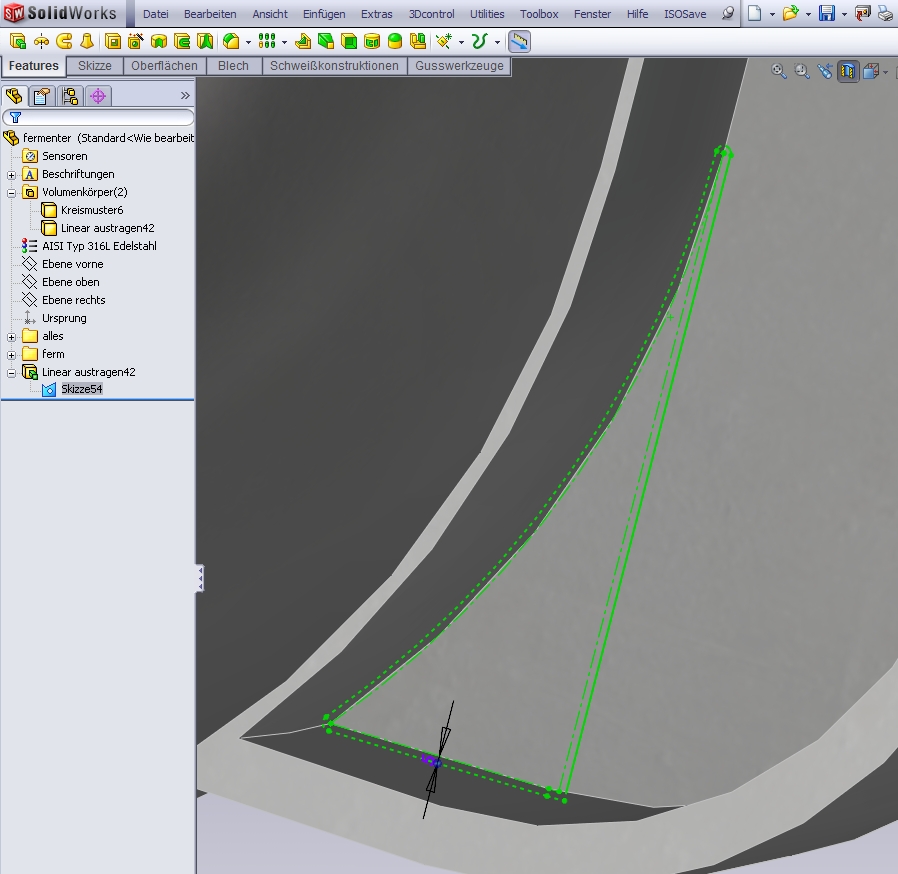The image size is (898, 874).
Task: Select the AISI Typ 316L Edelstahl material
Action: [x=98, y=246]
